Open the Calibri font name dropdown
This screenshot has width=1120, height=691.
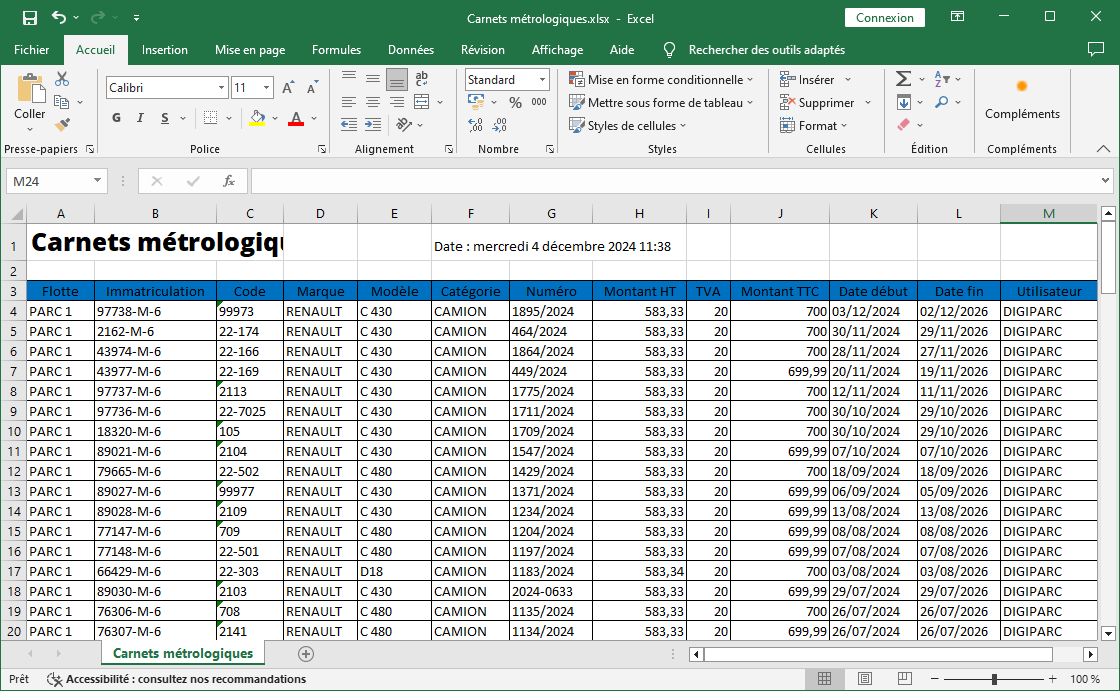(x=221, y=88)
